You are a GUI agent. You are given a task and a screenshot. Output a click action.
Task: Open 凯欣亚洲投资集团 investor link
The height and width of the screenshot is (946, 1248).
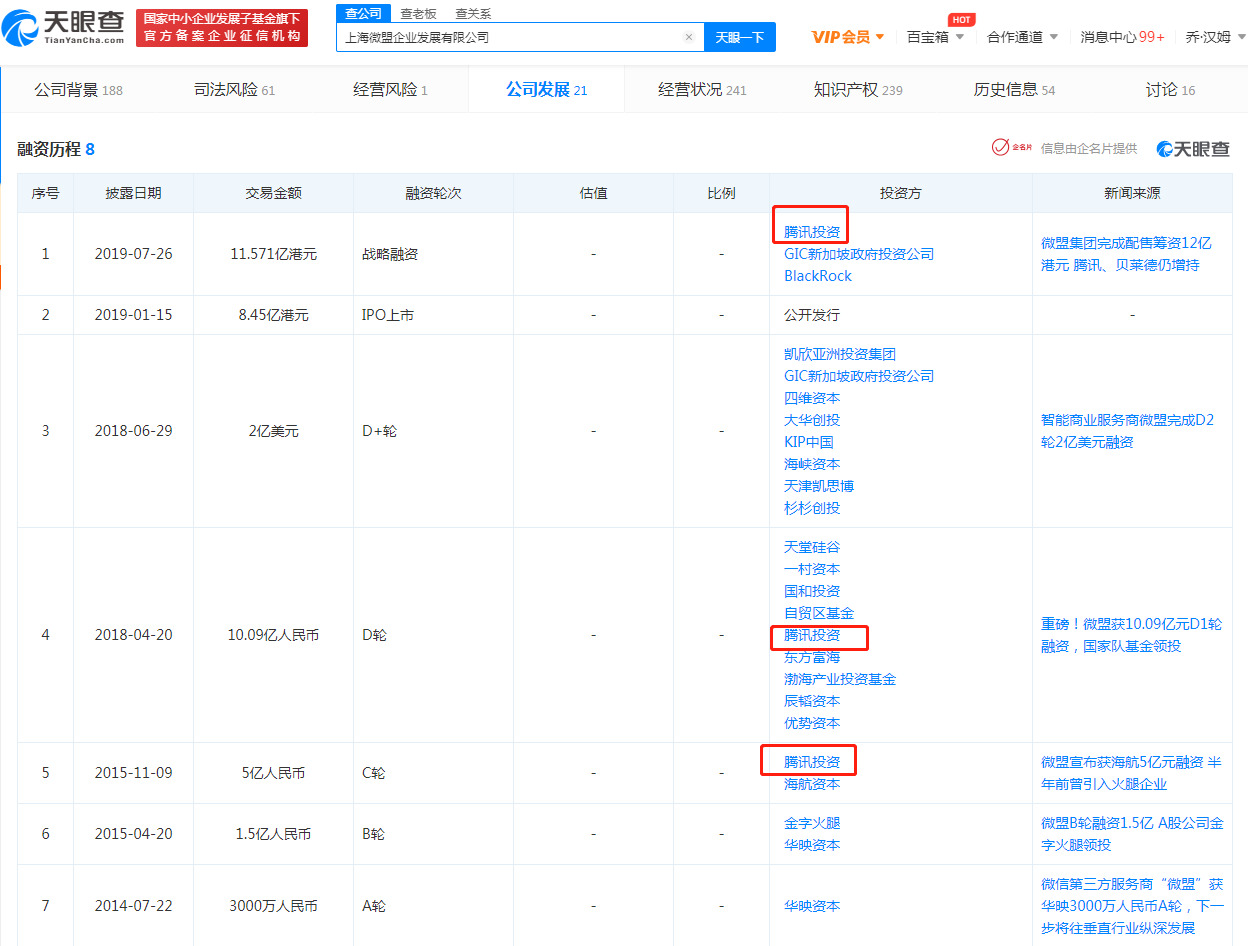pos(840,354)
